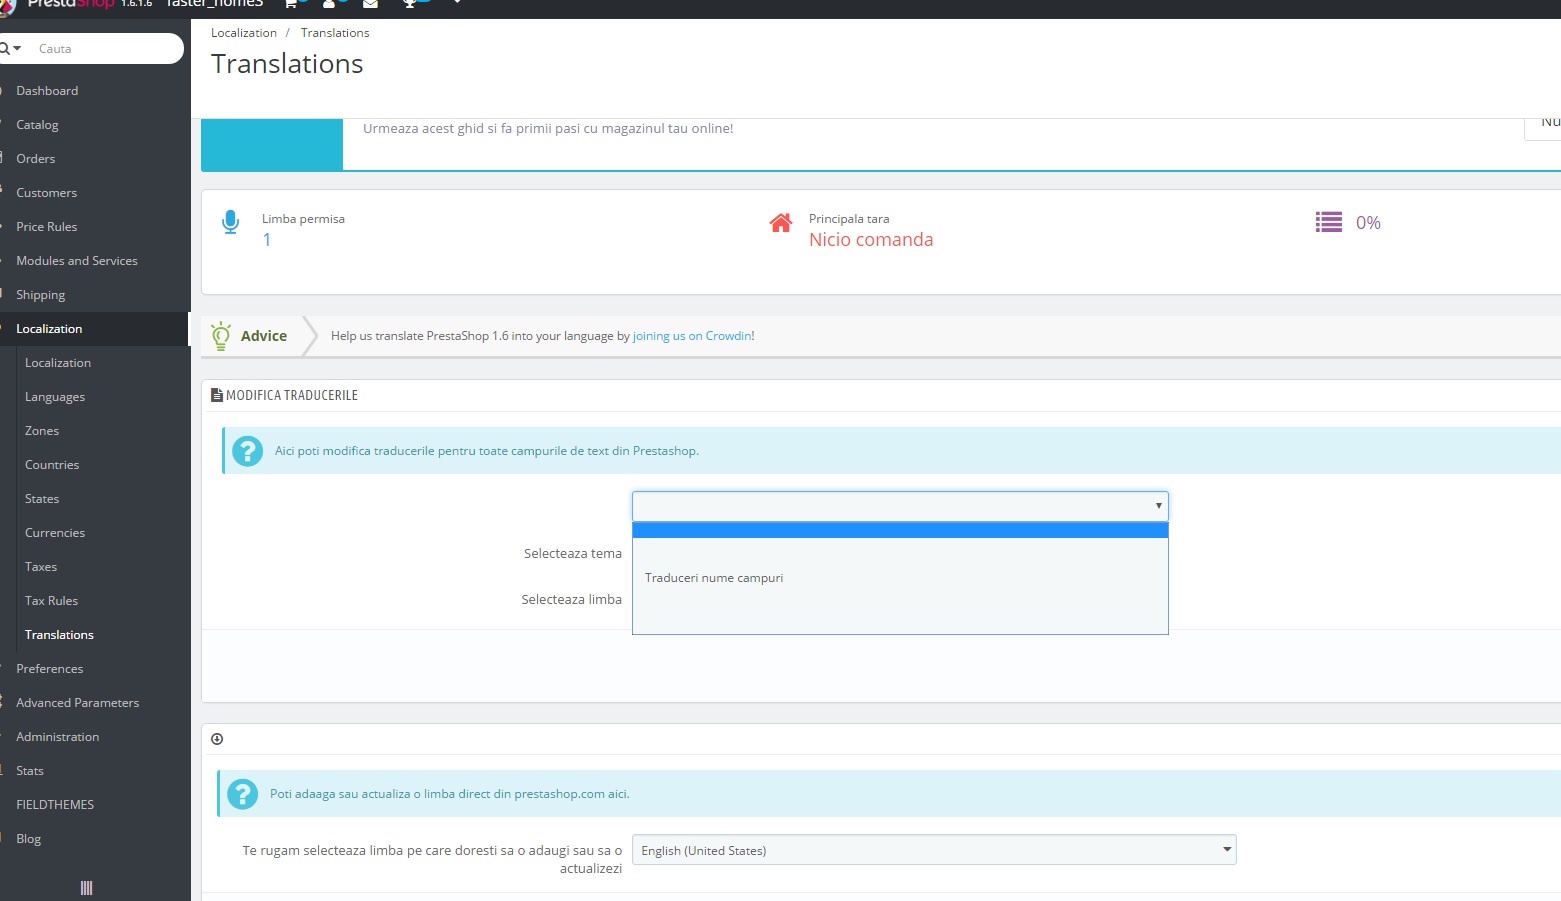This screenshot has width=1561, height=901.
Task: Follow the 'joining us on Crowdin' link
Action: point(692,336)
